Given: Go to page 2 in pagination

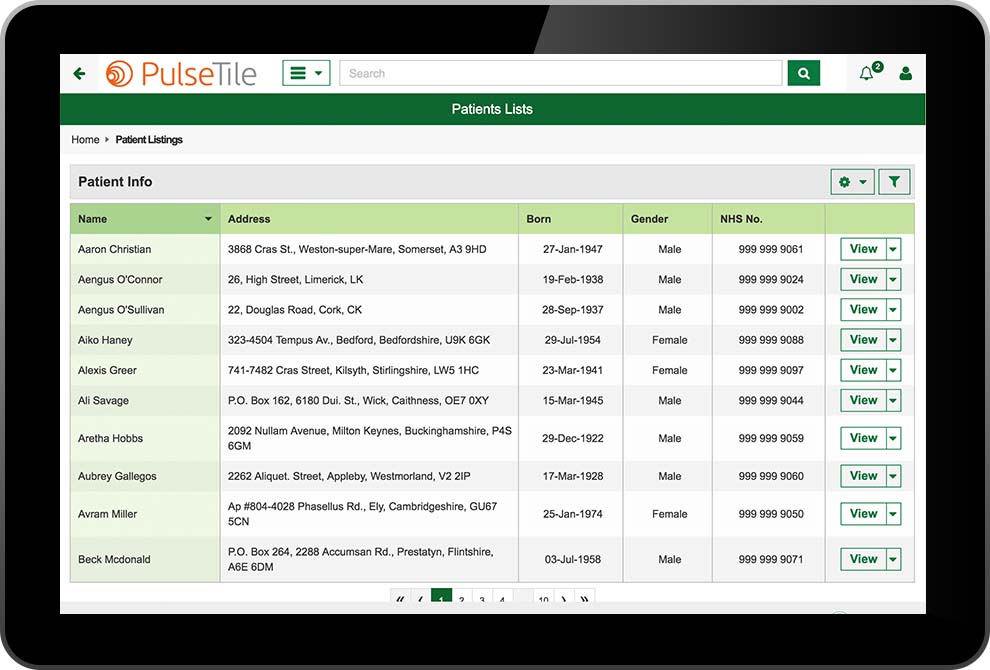Looking at the screenshot, I should (461, 599).
